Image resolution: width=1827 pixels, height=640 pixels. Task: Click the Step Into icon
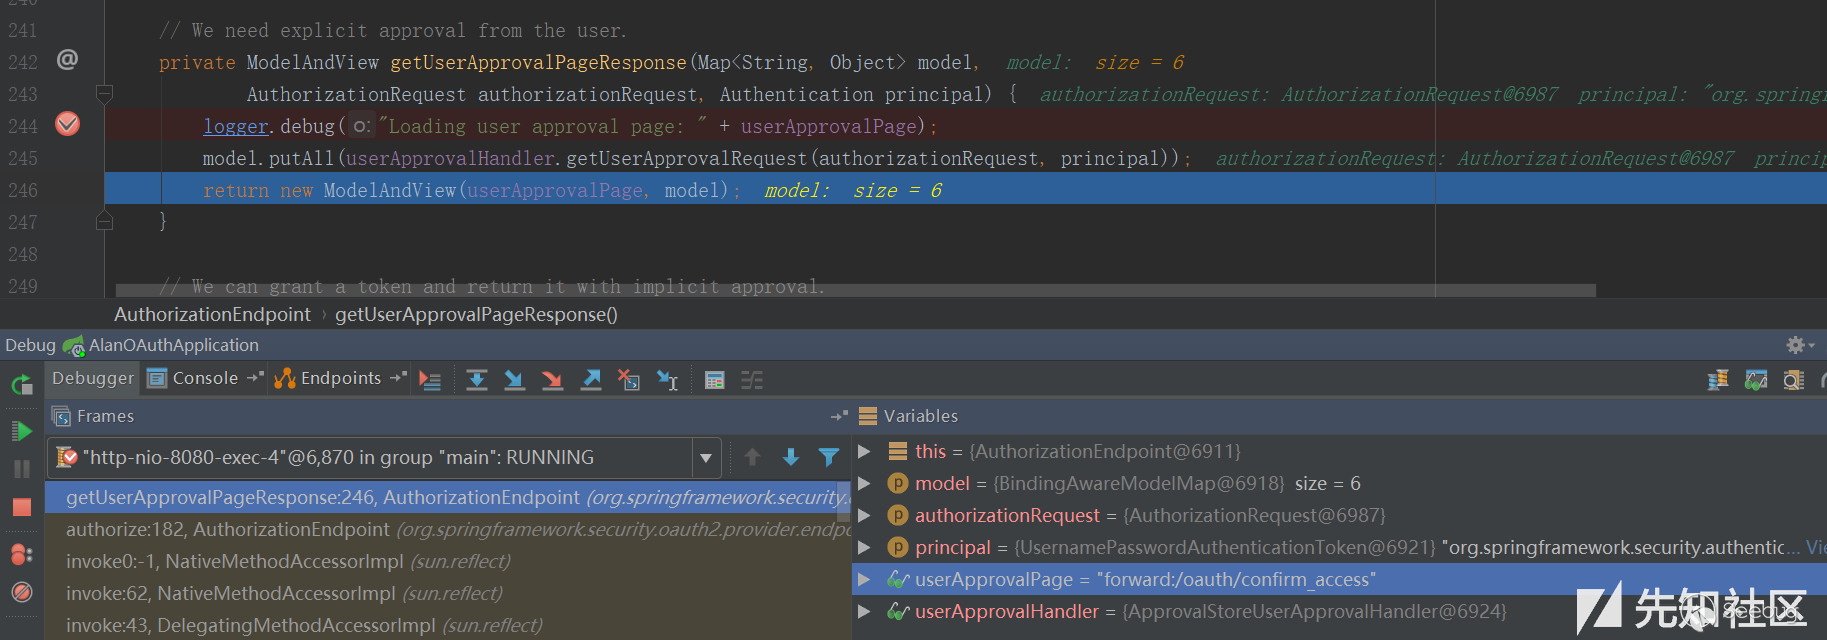click(x=514, y=380)
